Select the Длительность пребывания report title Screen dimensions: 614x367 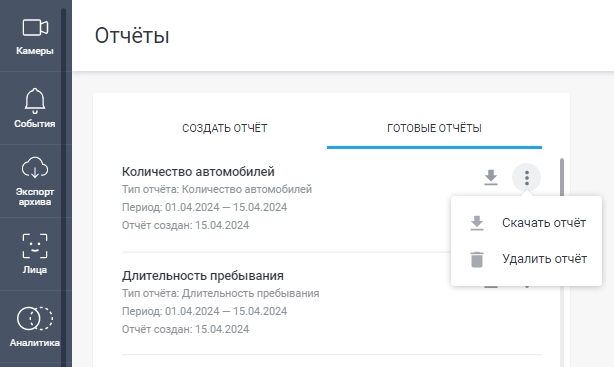click(x=202, y=276)
